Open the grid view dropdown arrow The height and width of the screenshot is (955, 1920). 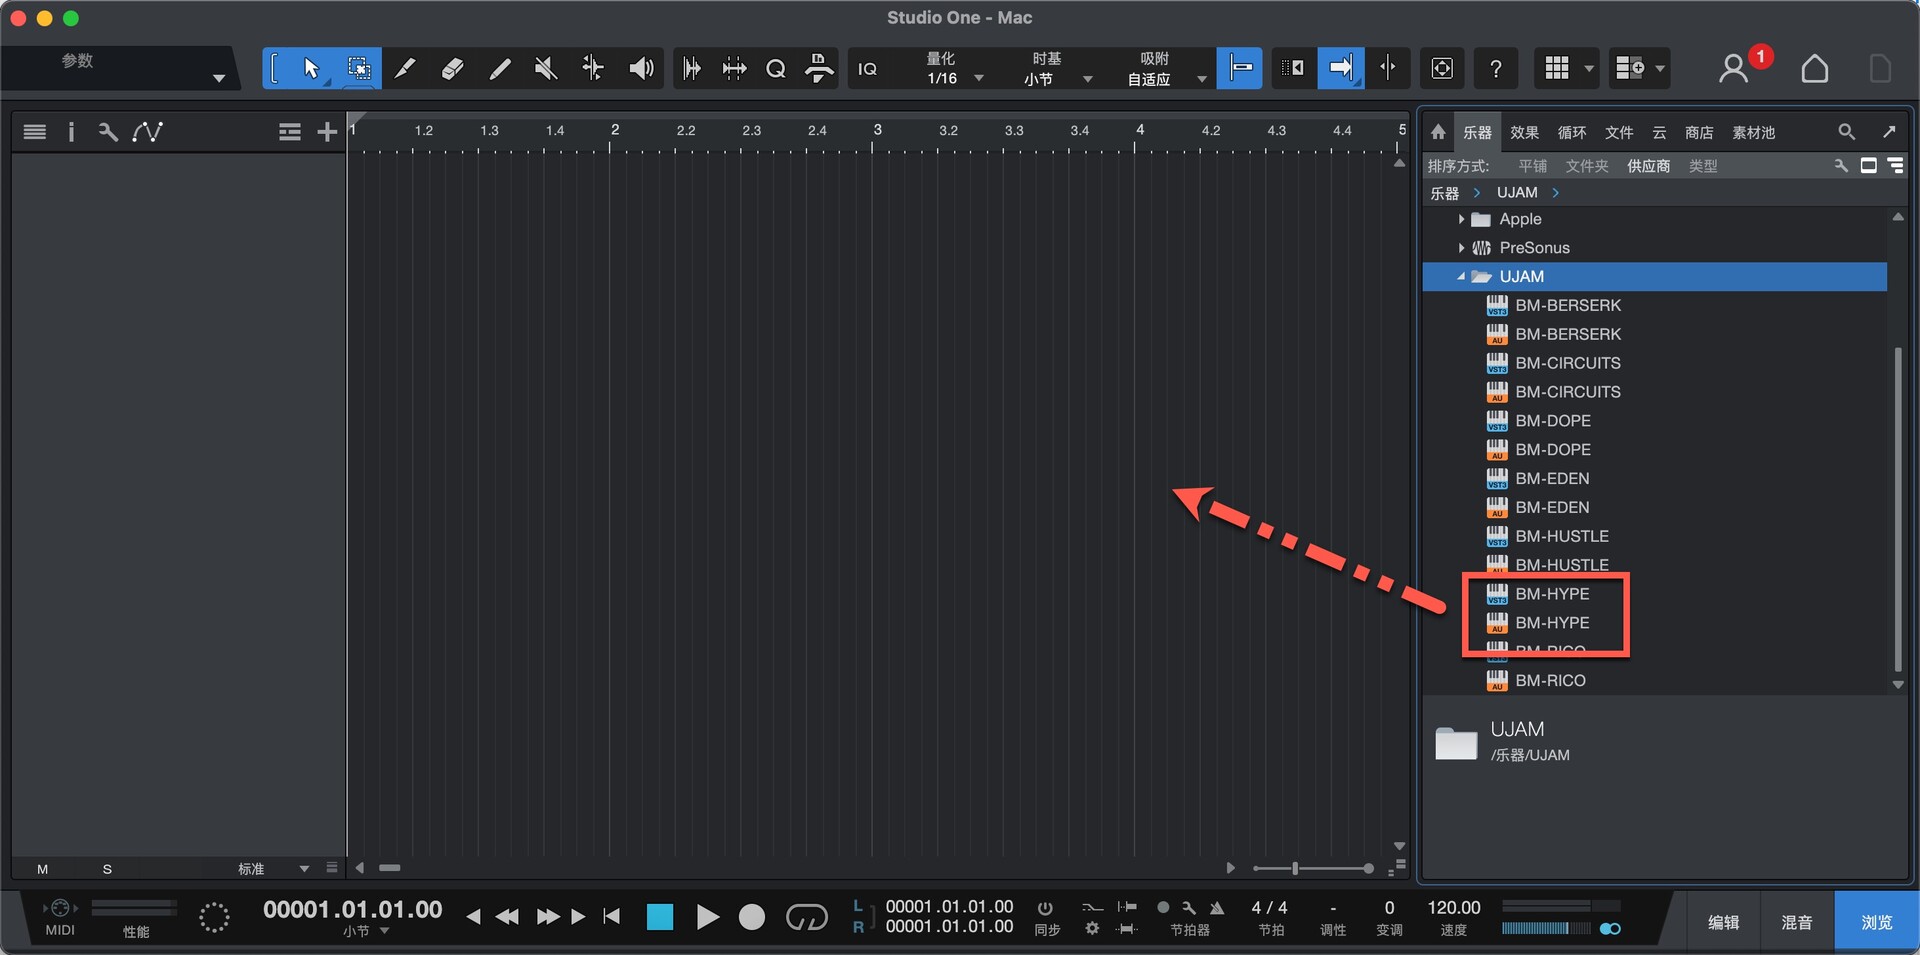1589,69
